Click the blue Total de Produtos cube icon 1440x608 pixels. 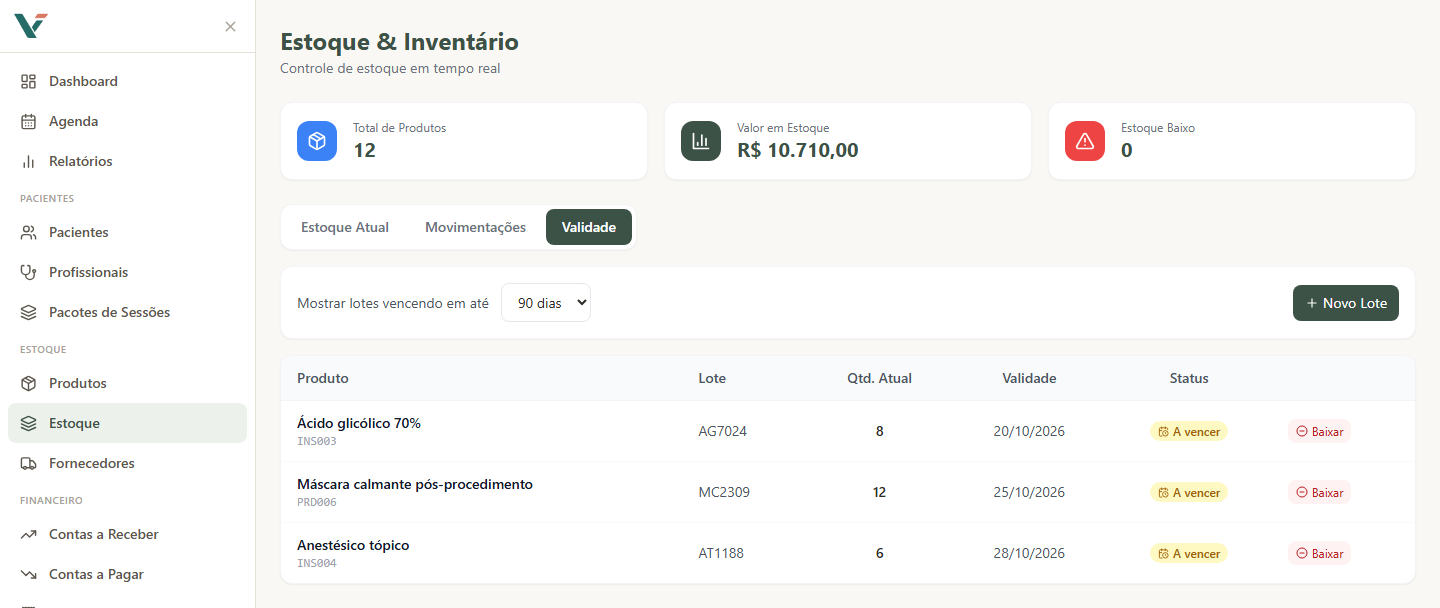(317, 141)
